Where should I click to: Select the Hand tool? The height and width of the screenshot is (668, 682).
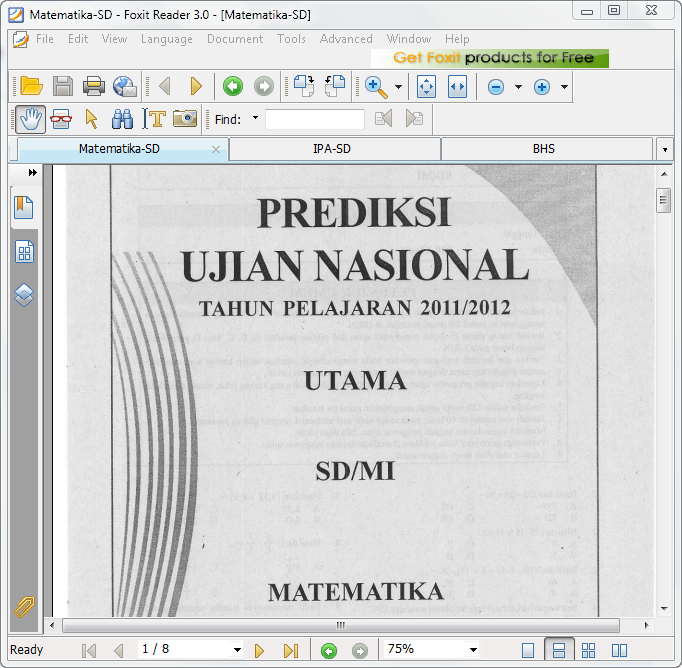click(x=30, y=119)
